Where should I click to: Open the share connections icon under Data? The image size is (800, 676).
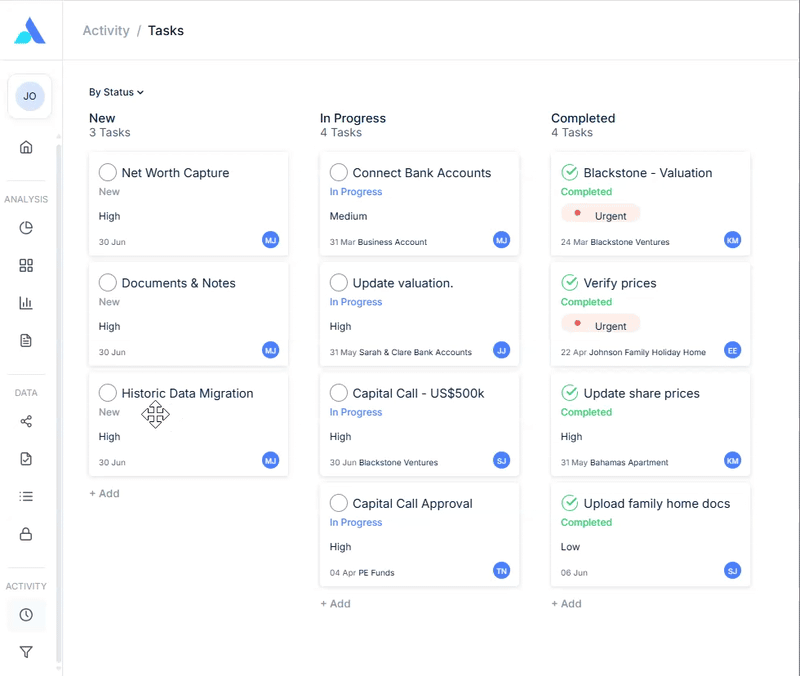26,421
